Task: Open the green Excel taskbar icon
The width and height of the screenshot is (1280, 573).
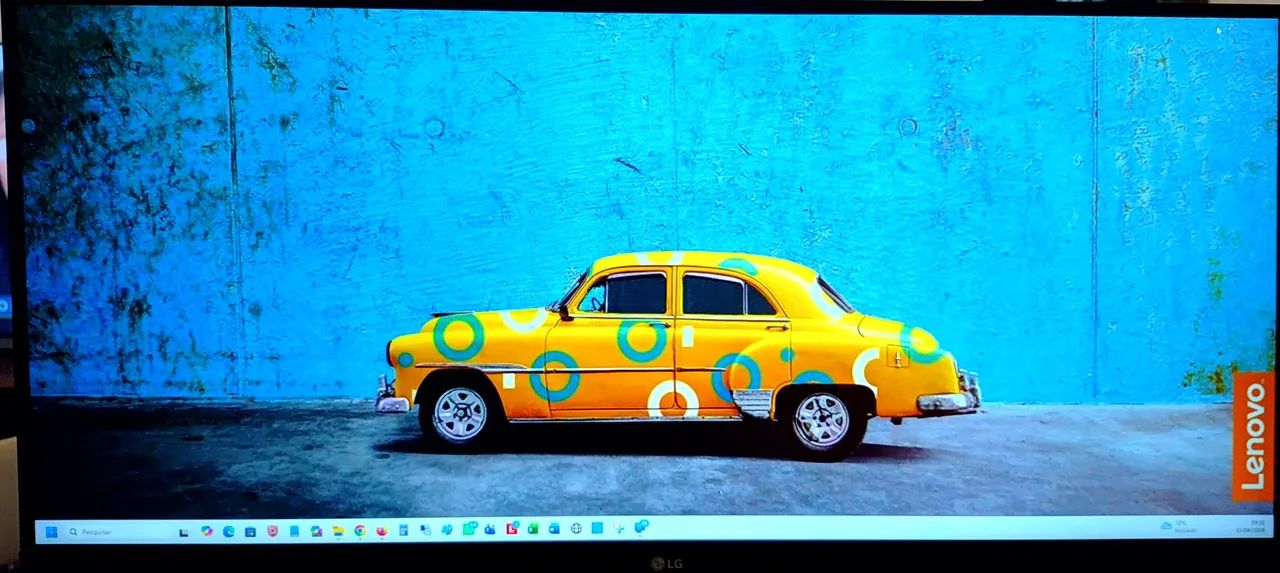Action: [x=532, y=530]
